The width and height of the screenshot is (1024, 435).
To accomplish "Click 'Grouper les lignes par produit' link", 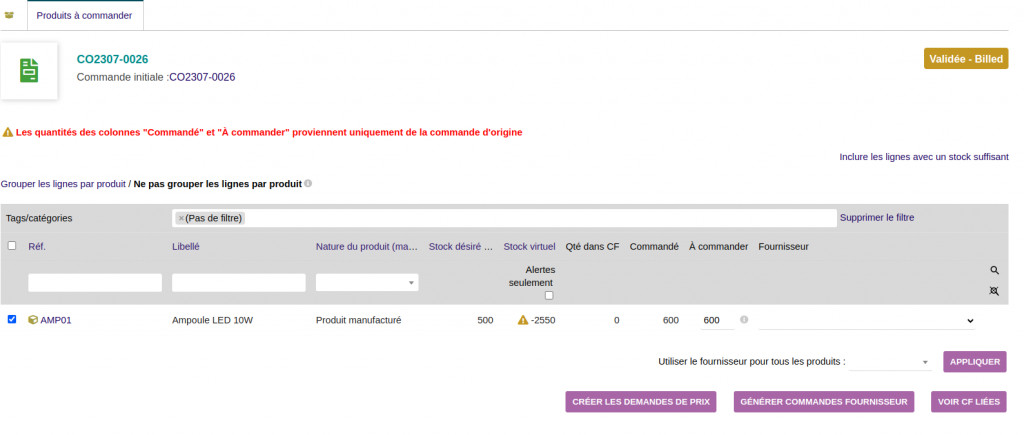I will (63, 184).
